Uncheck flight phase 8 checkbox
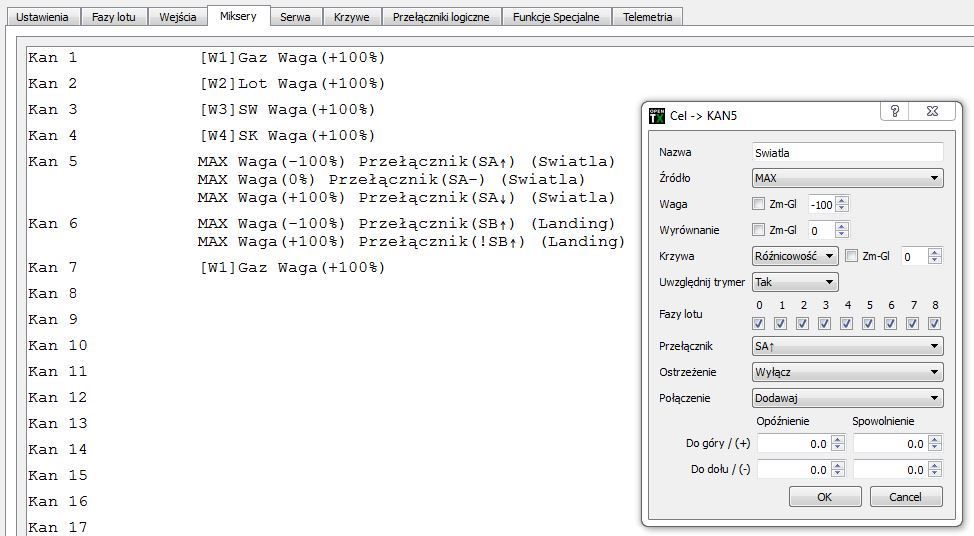974x536 pixels. (934, 323)
